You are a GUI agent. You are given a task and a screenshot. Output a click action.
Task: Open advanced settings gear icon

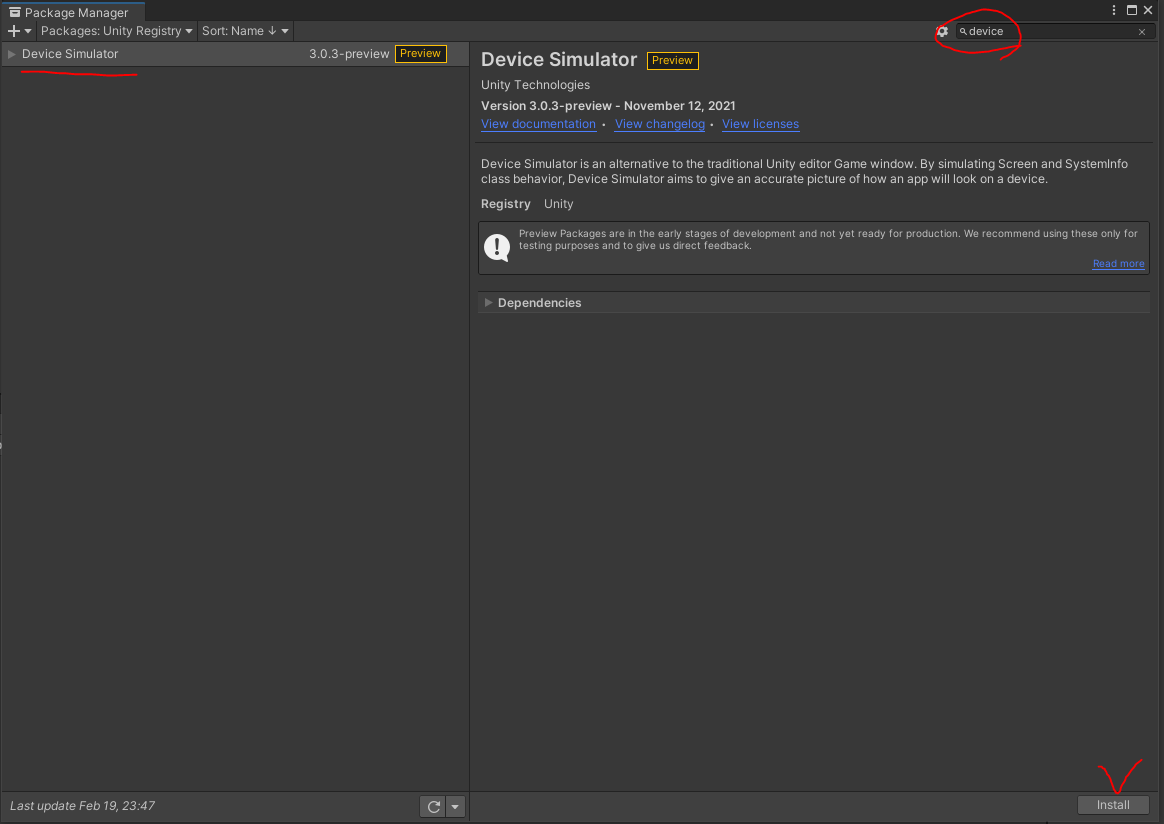click(942, 31)
